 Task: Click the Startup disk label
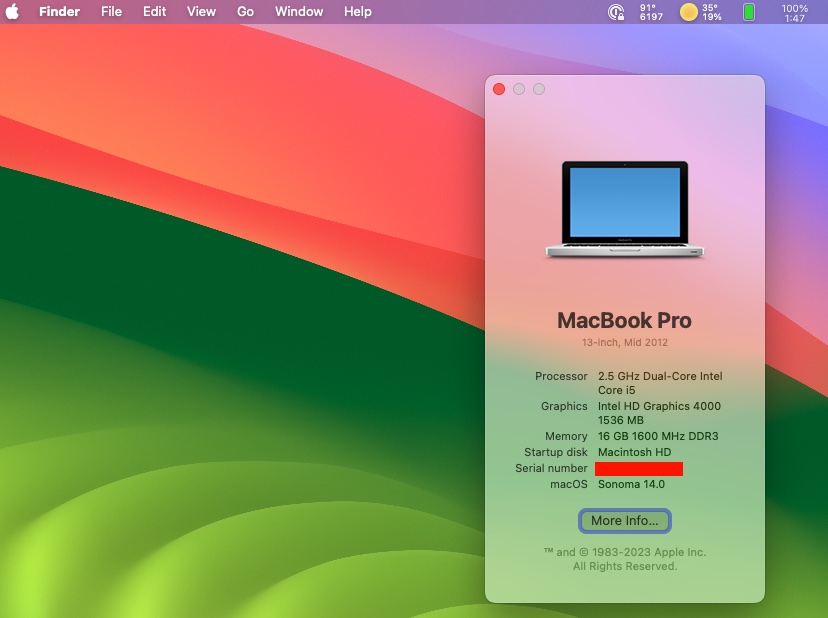tap(556, 452)
